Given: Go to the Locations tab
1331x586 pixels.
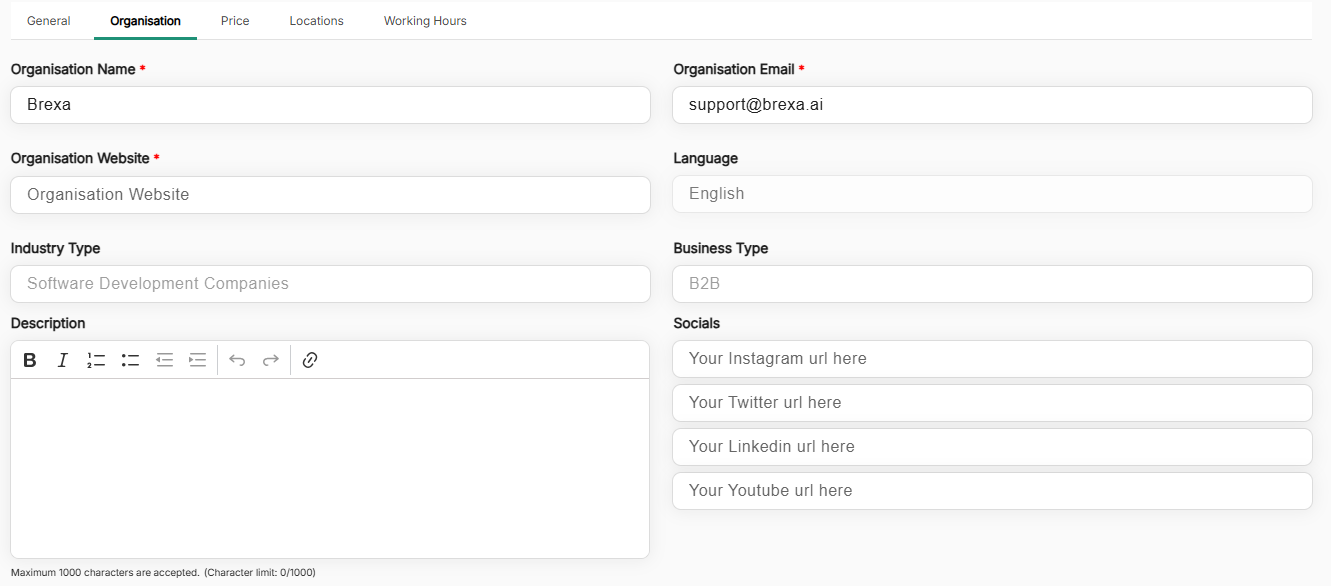Looking at the screenshot, I should (316, 21).
